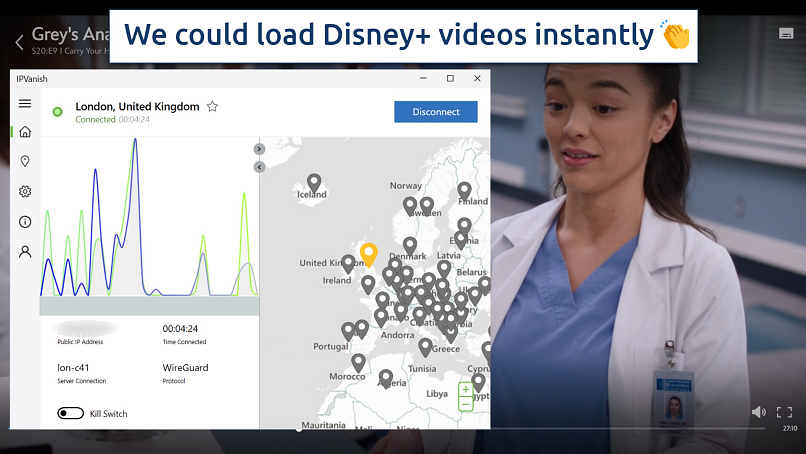This screenshot has width=806, height=454.
Task: Open subtitles menu in video player
Action: 786,34
